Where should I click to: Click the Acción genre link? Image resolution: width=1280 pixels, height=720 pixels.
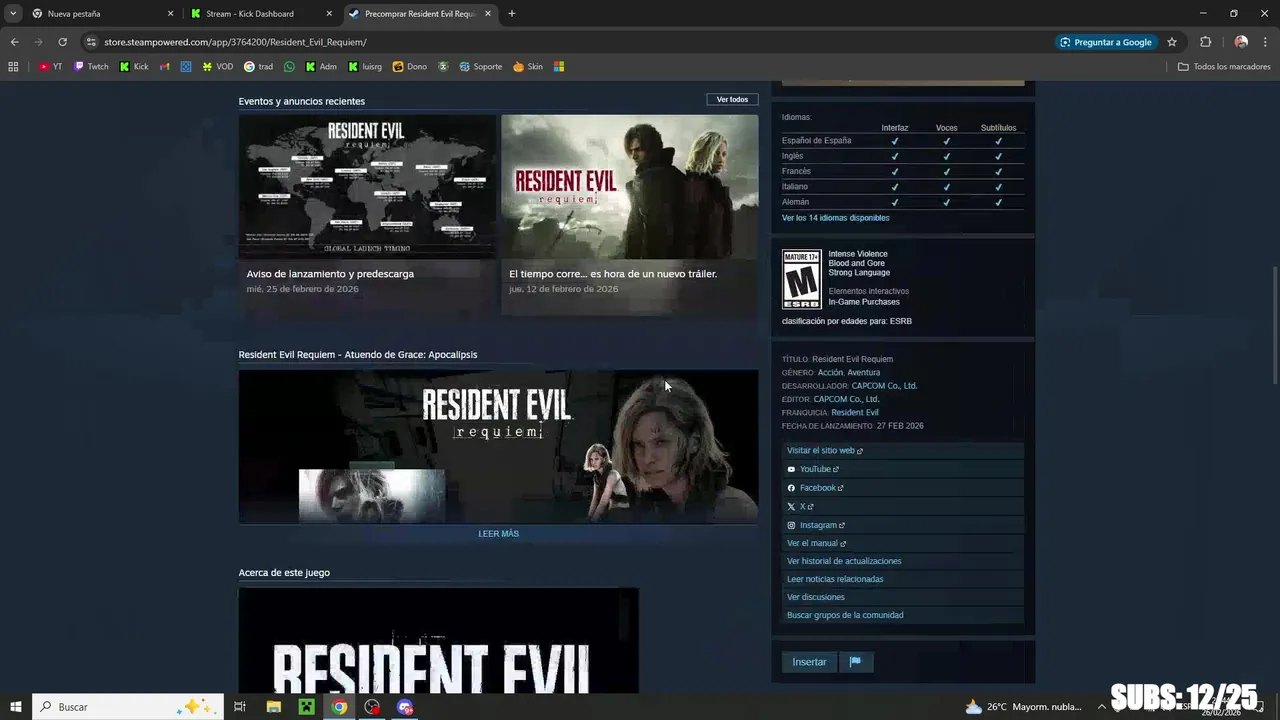pyautogui.click(x=830, y=372)
